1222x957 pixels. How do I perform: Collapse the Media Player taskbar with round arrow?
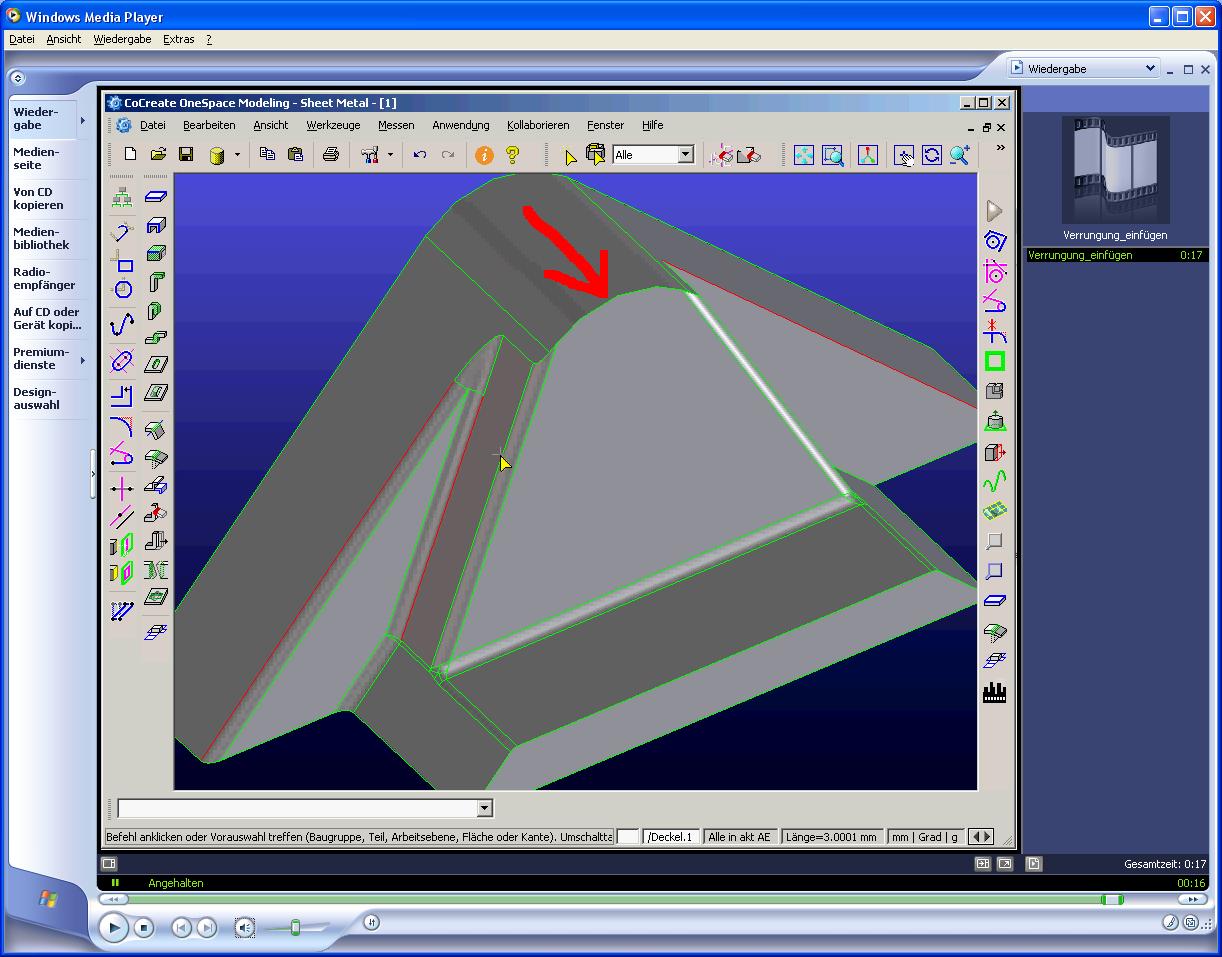tap(18, 78)
